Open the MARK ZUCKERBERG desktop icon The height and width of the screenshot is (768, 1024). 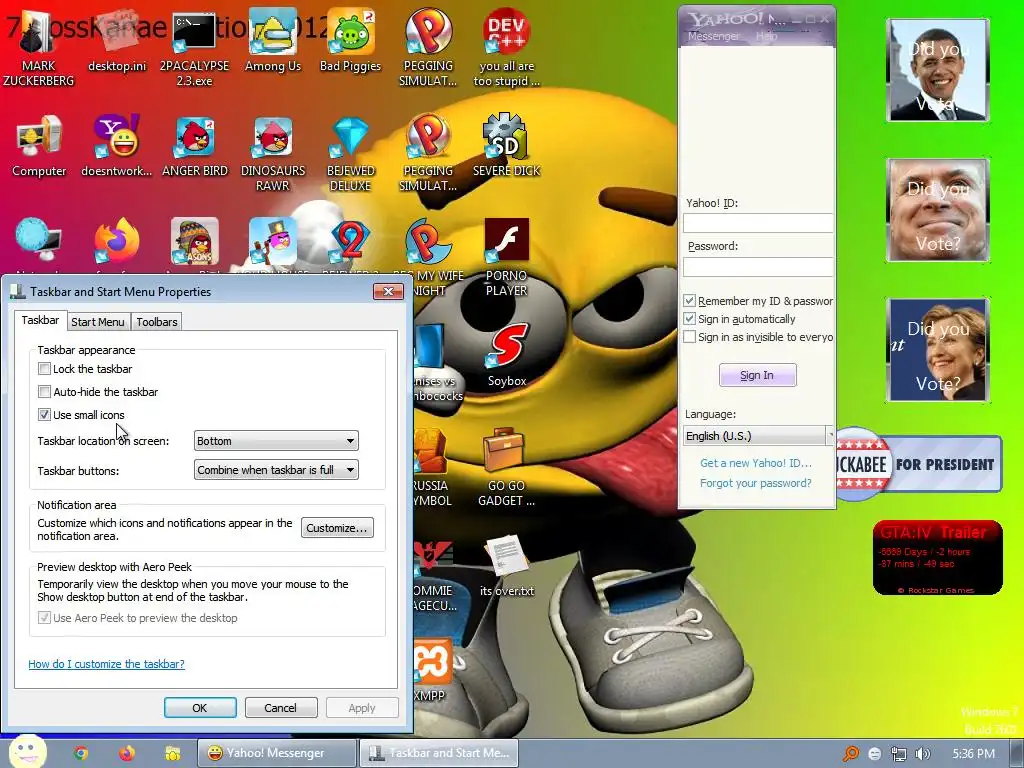click(x=38, y=49)
